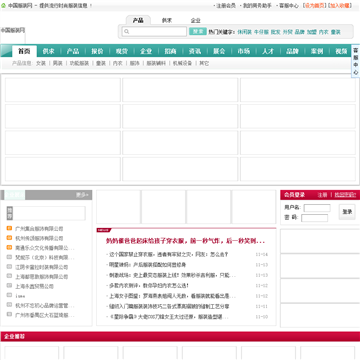
Task: Open 视频 section from navigation bar
Action: click(341, 51)
